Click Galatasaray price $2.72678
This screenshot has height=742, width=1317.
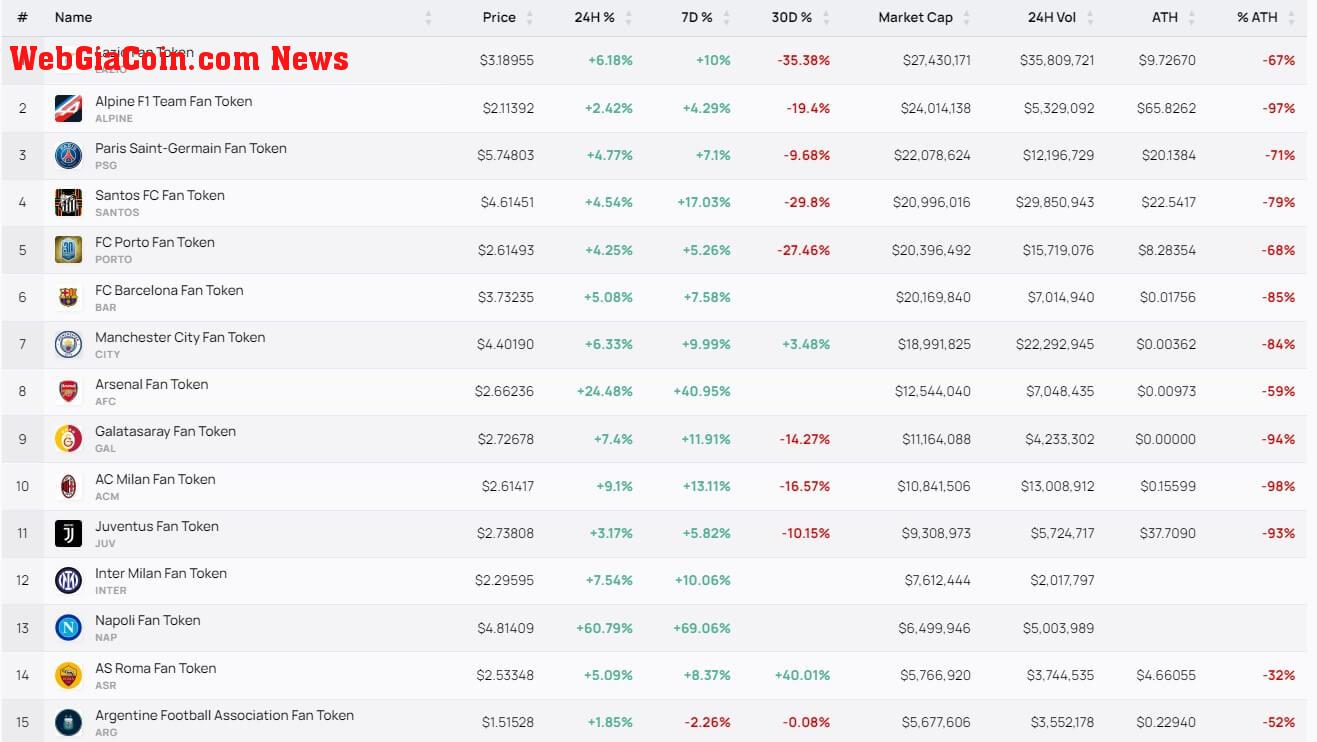[x=506, y=439]
